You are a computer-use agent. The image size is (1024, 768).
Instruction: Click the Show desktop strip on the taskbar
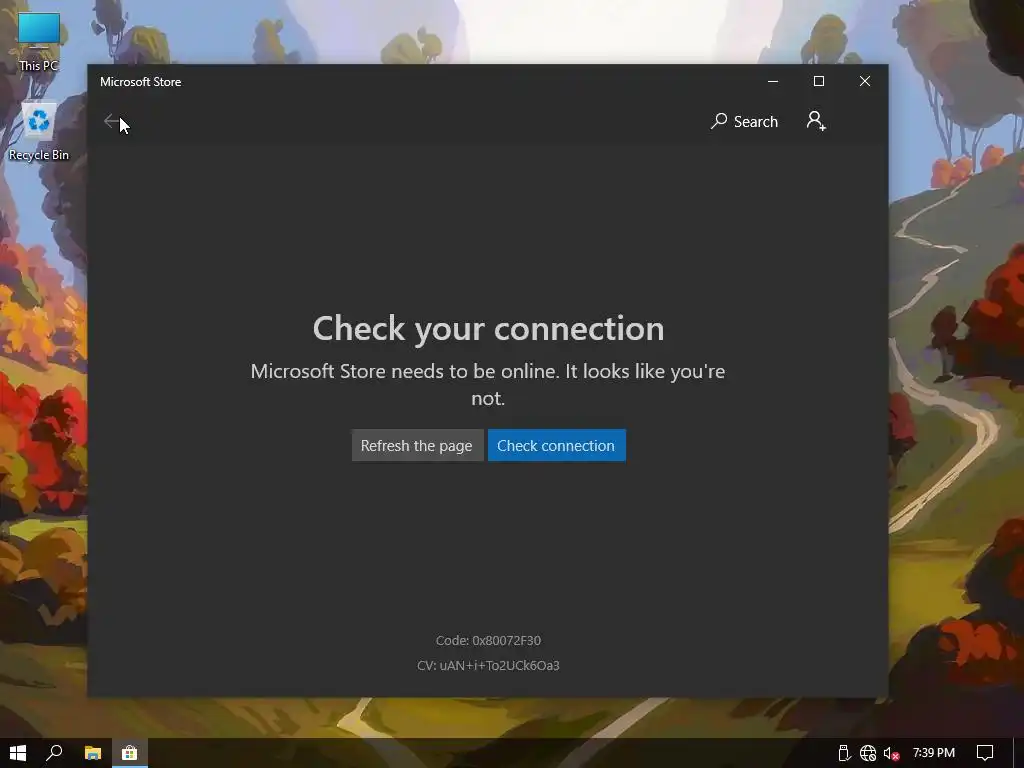(1019, 753)
